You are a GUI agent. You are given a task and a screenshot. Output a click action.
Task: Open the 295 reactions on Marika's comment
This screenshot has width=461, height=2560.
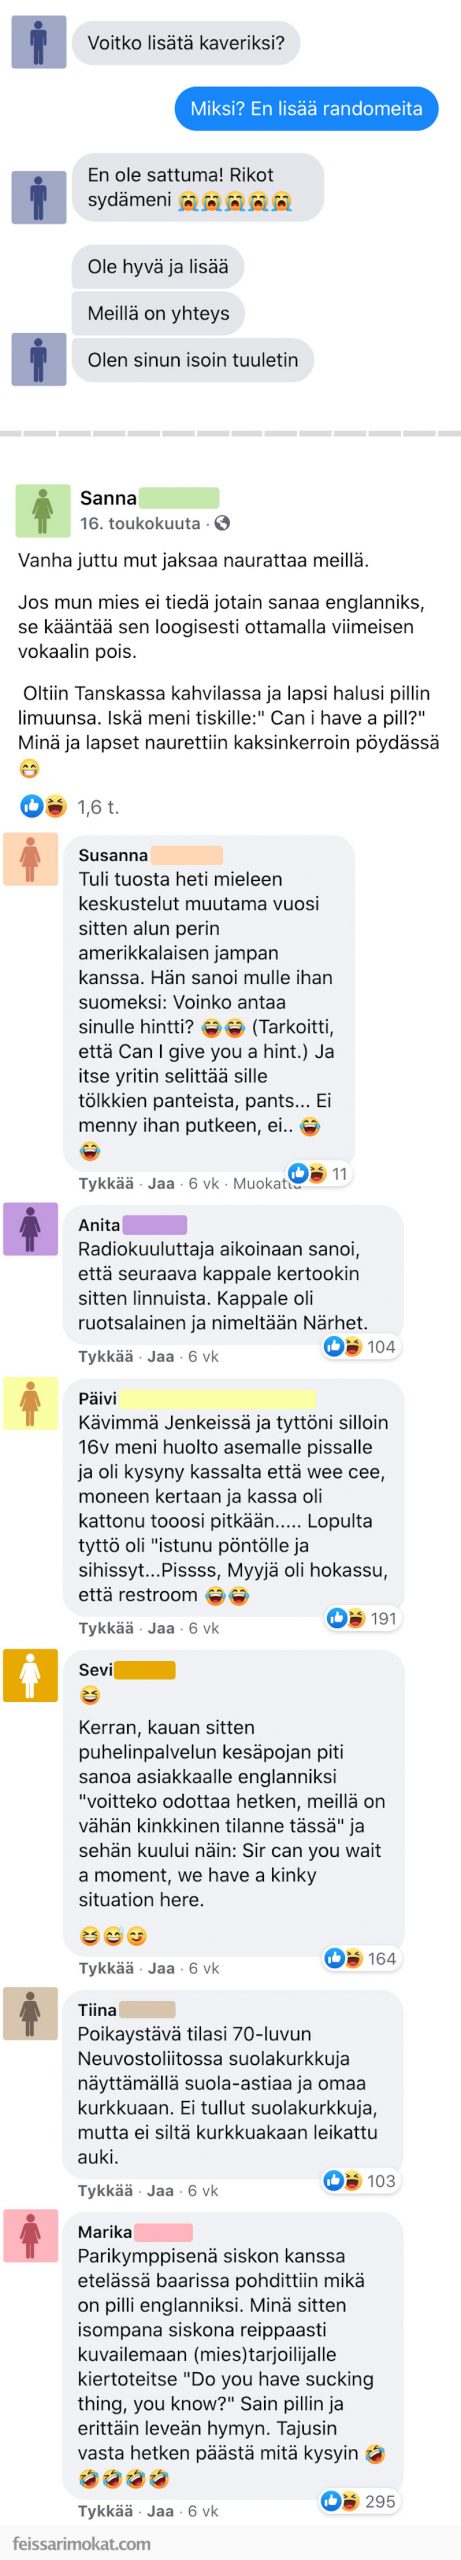pyautogui.click(x=359, y=2500)
